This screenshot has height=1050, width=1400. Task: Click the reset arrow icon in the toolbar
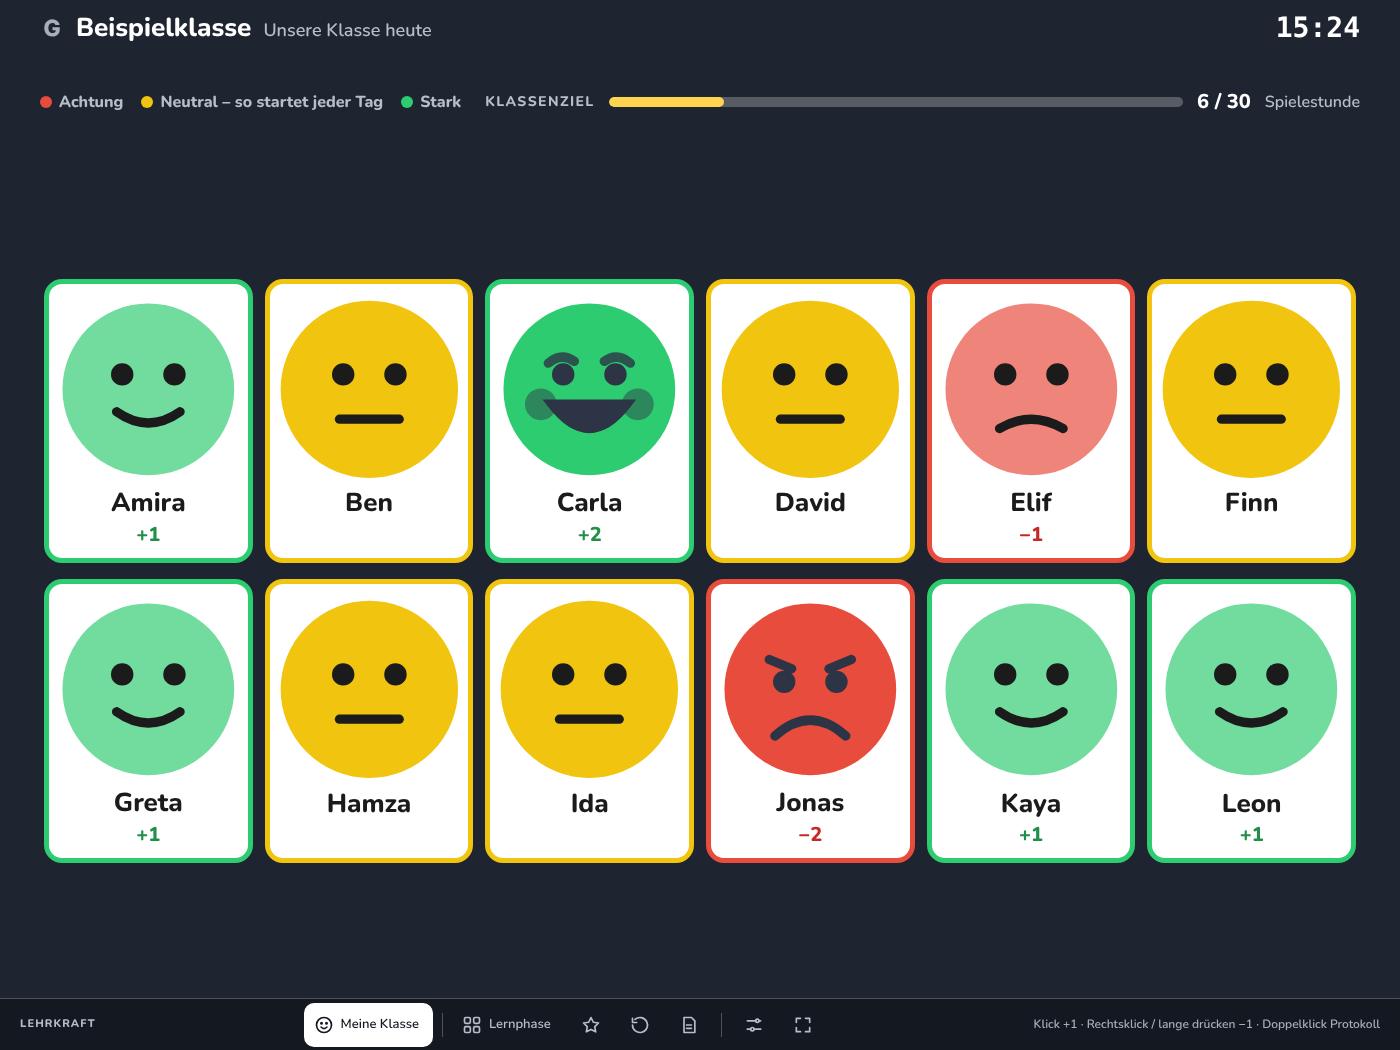(640, 1025)
